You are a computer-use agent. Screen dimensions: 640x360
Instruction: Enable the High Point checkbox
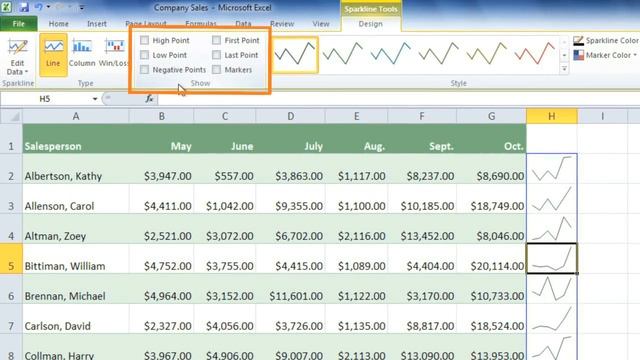(x=144, y=40)
